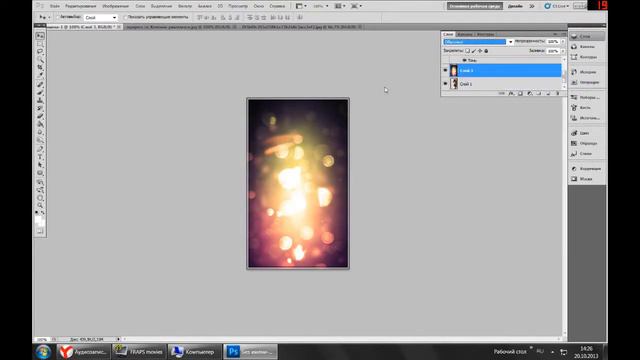Select the Eyedropper tool
Image resolution: width=640 pixels, height=360 pixels.
(40, 76)
